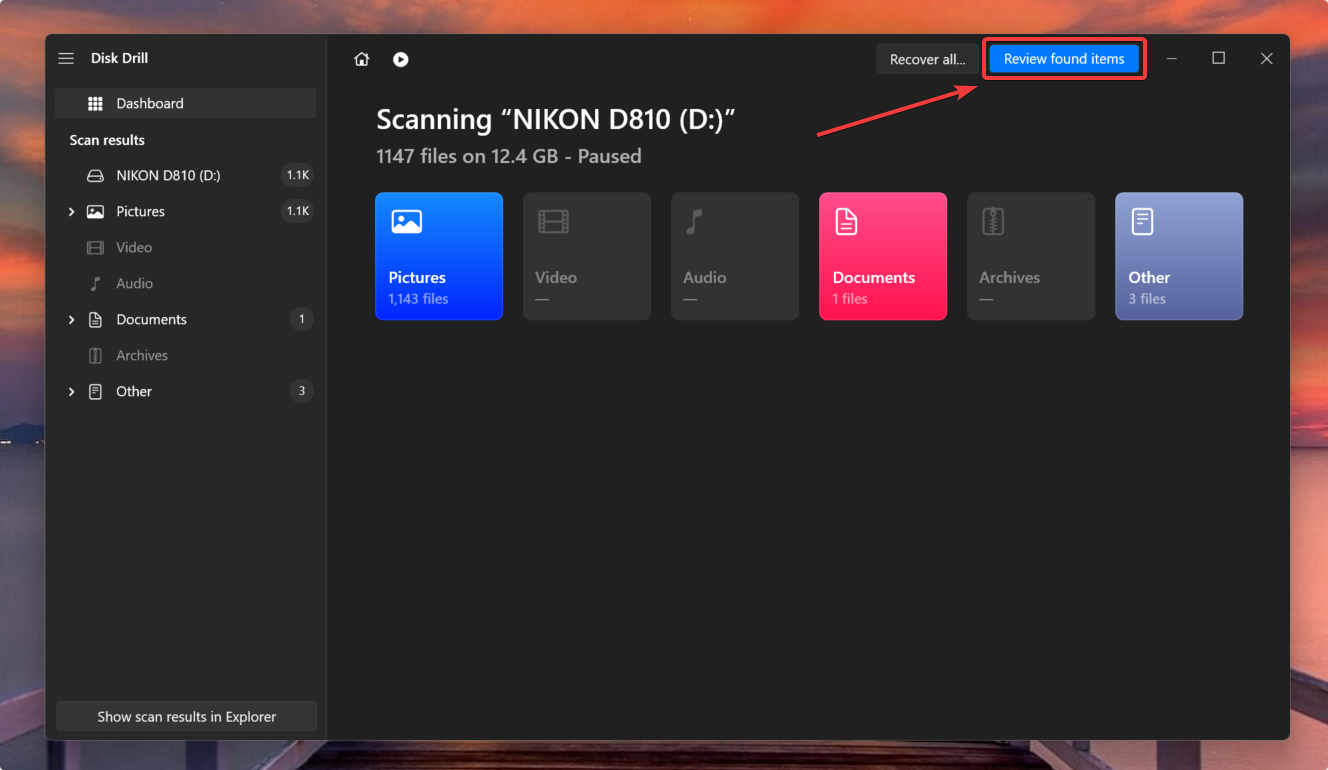The width and height of the screenshot is (1328, 770).
Task: Select Other in the sidebar
Action: 186,391
